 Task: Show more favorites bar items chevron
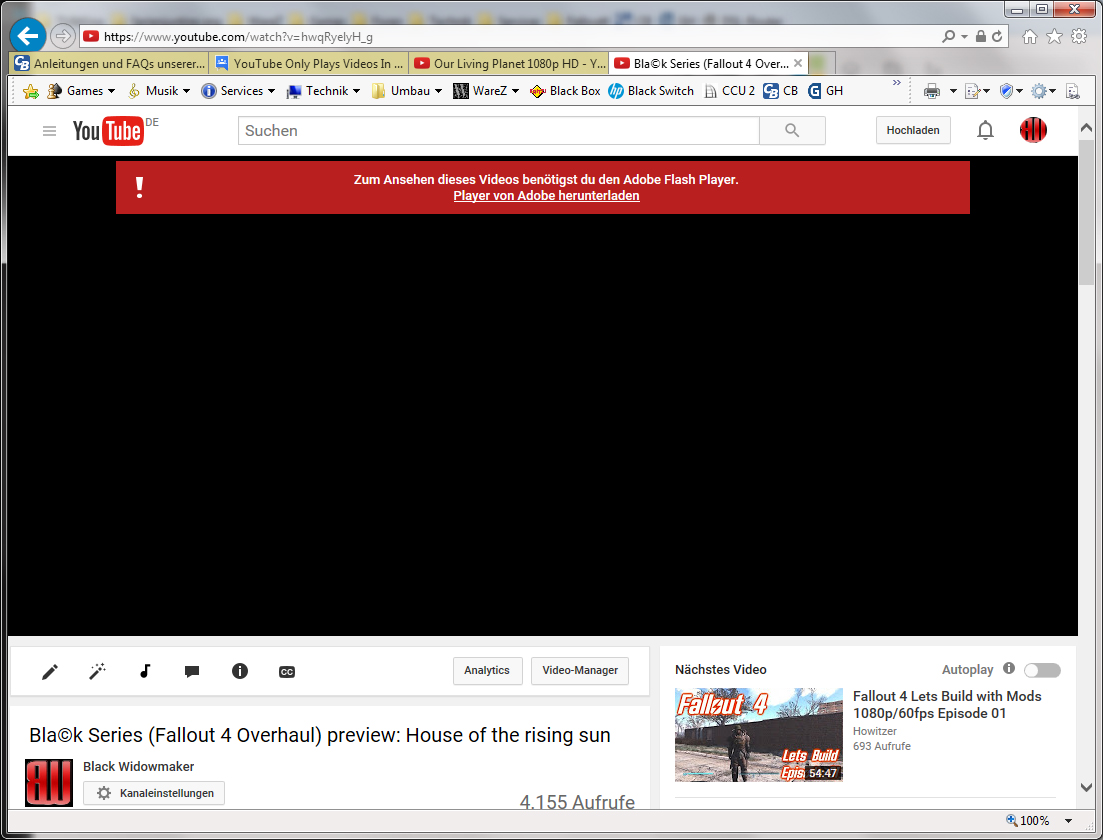[896, 83]
